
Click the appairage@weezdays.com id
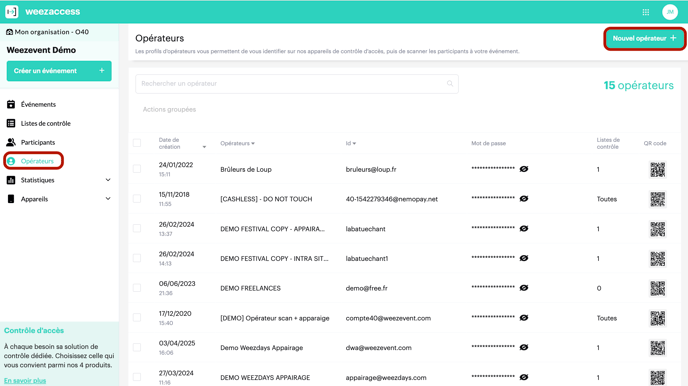386,377
